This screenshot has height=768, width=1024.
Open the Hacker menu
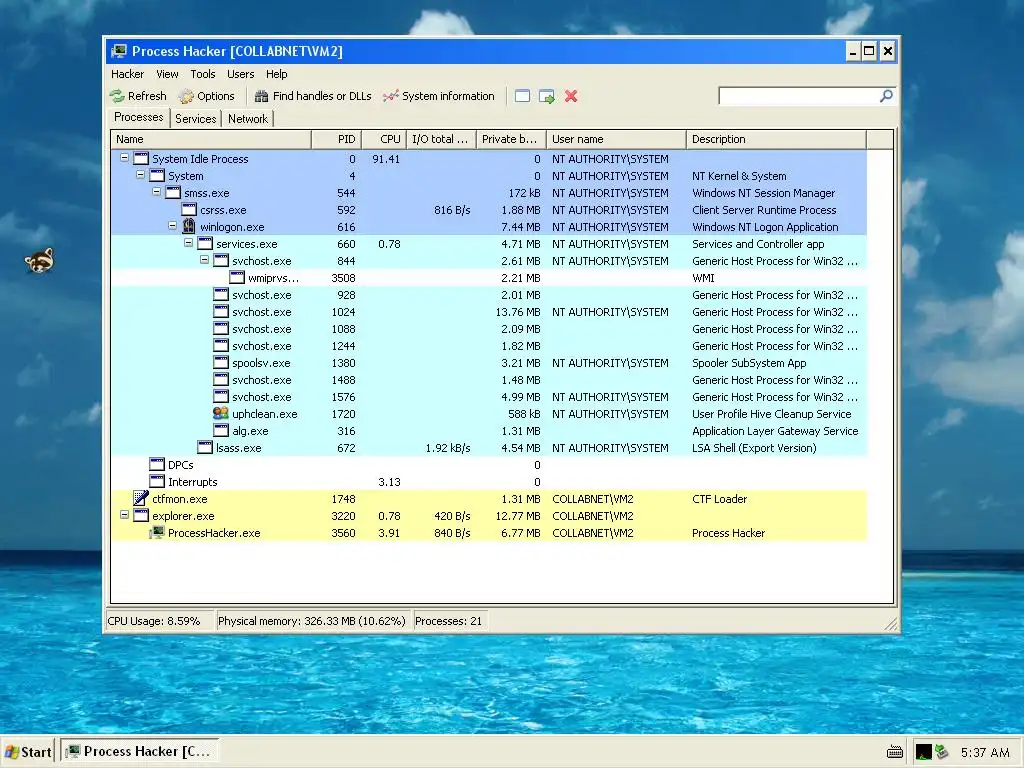pos(127,74)
